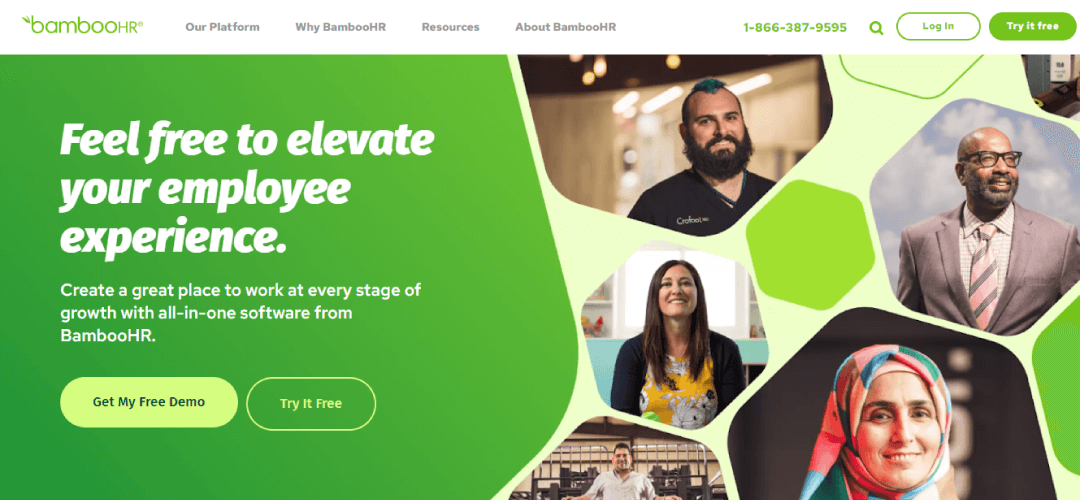1080x500 pixels.
Task: Click the header Try it free button
Action: pos(1032,26)
